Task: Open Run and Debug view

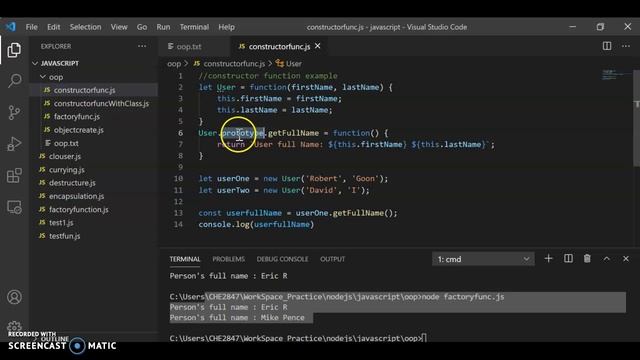Action: click(14, 144)
